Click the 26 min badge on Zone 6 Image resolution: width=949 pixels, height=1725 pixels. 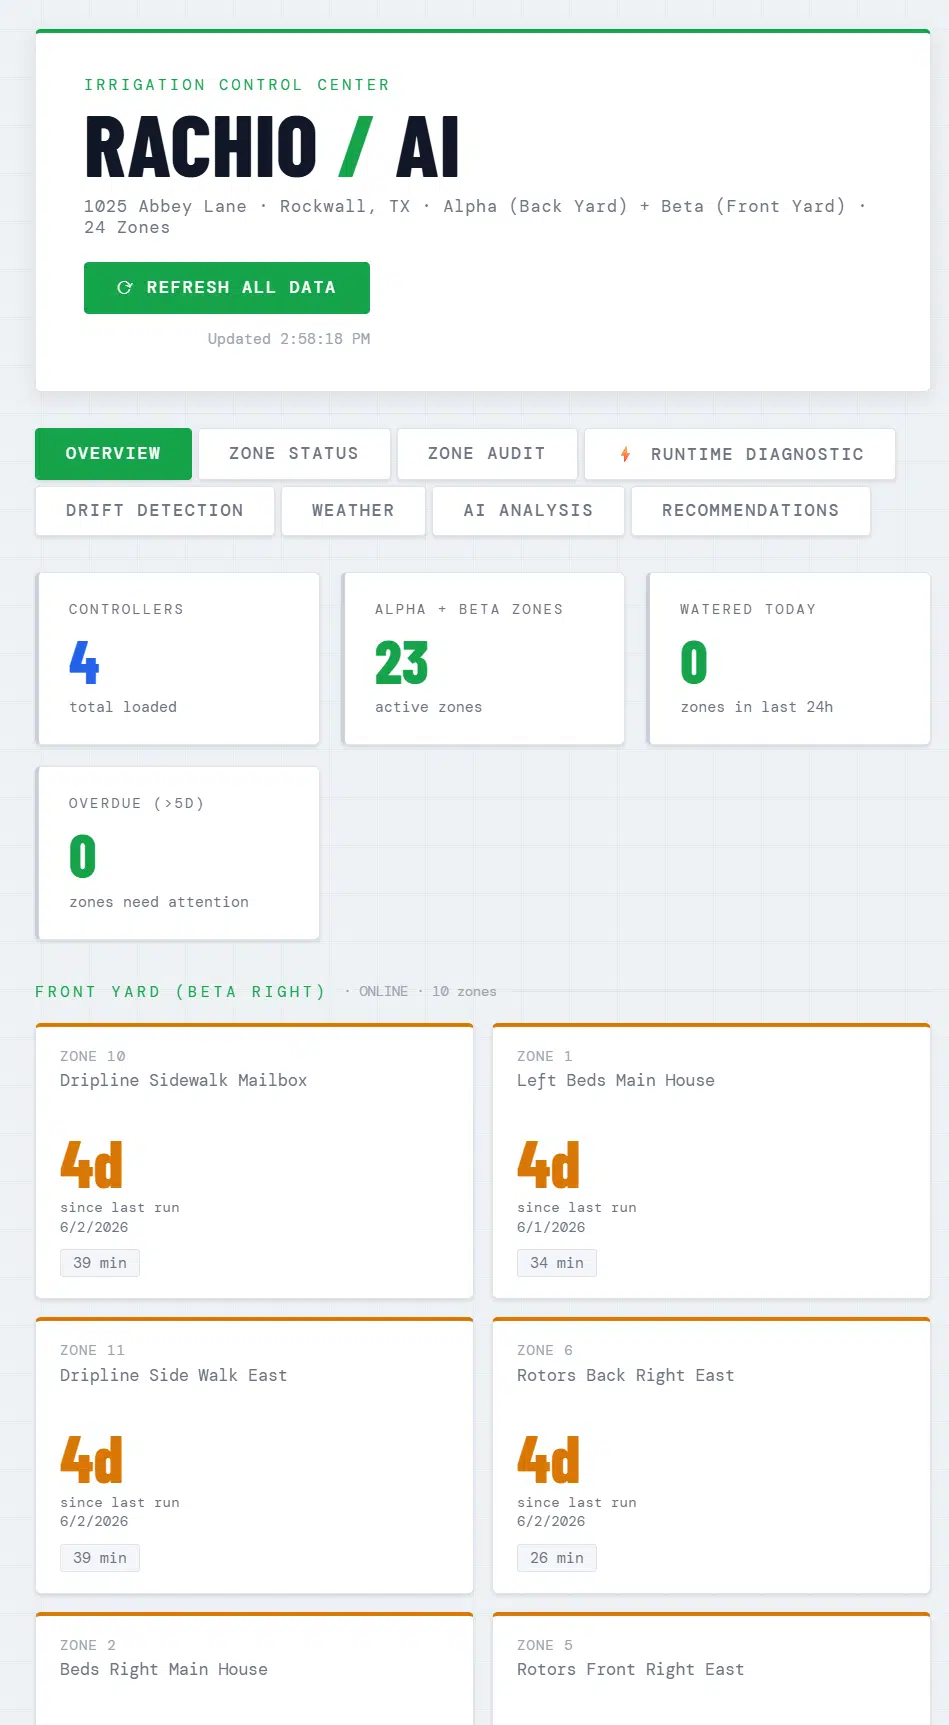click(557, 1558)
